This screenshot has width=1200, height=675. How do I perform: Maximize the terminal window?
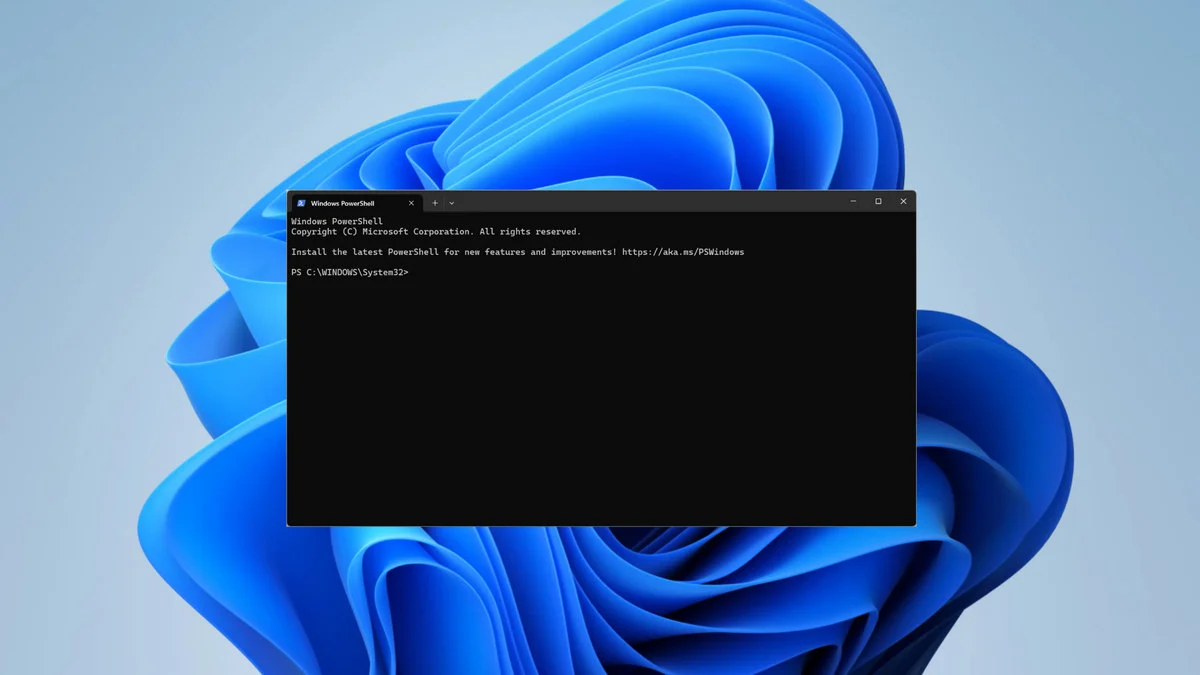click(x=878, y=202)
